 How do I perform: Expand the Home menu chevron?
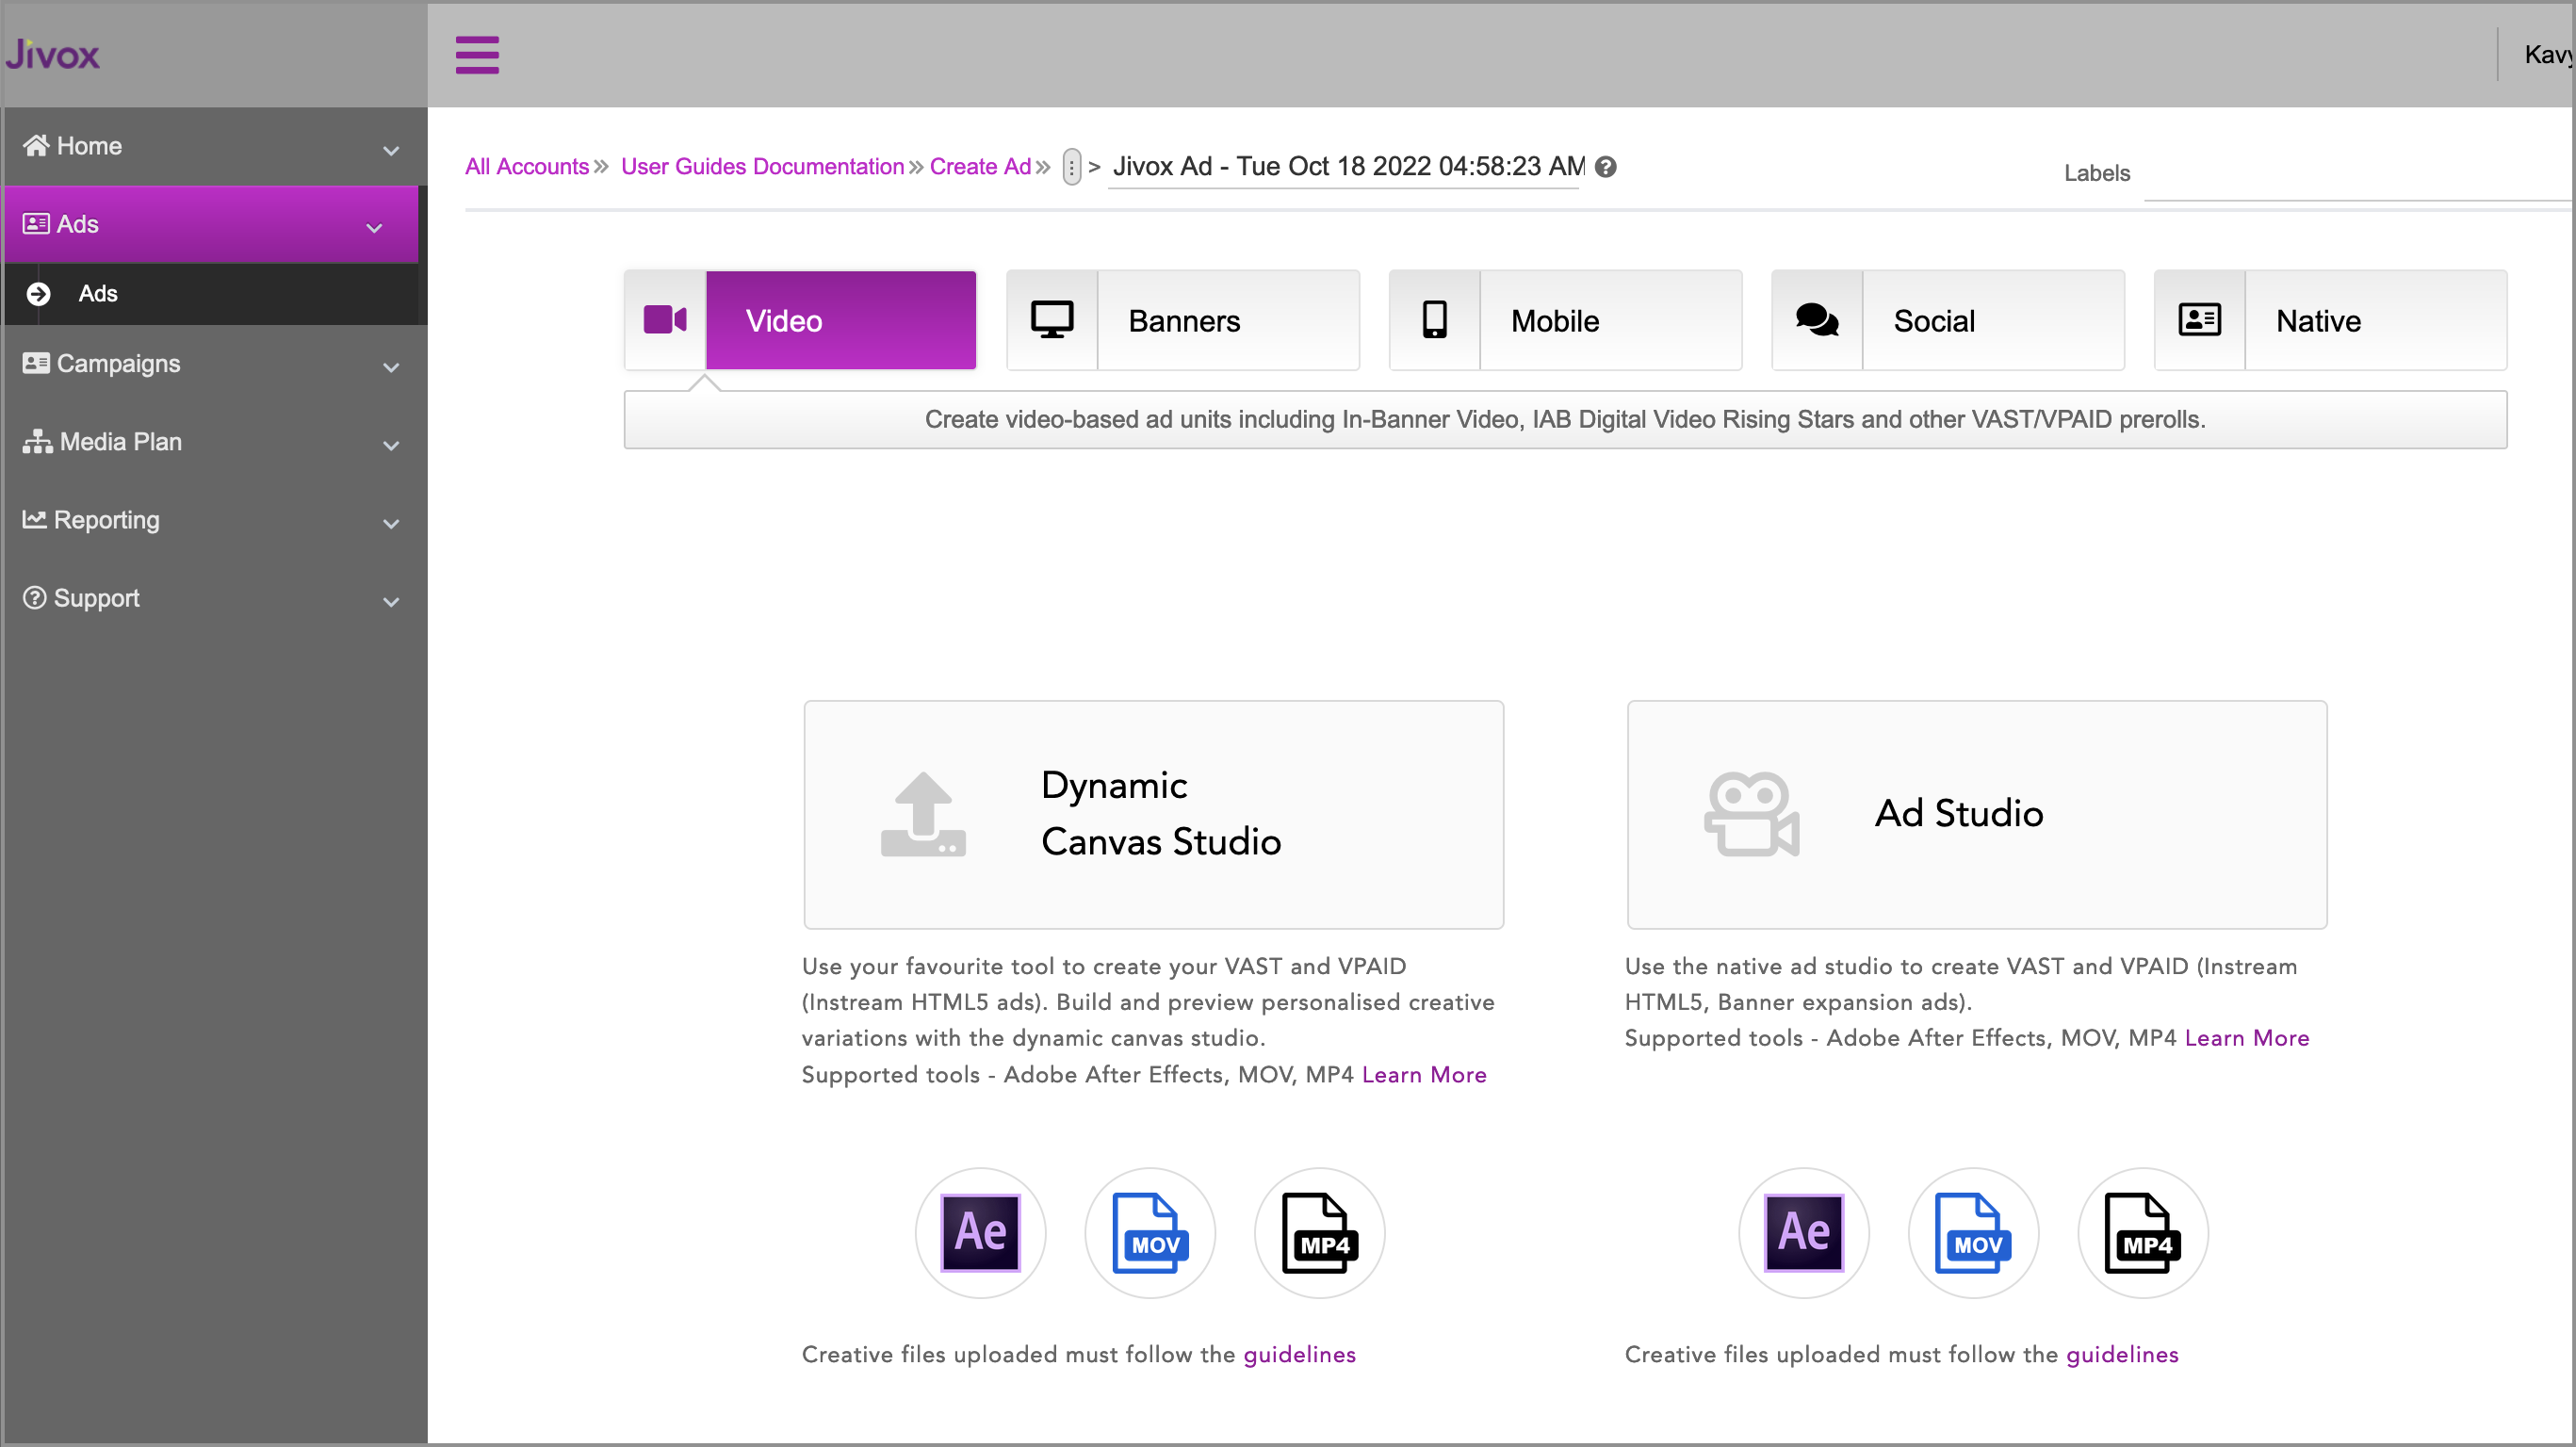click(x=391, y=151)
